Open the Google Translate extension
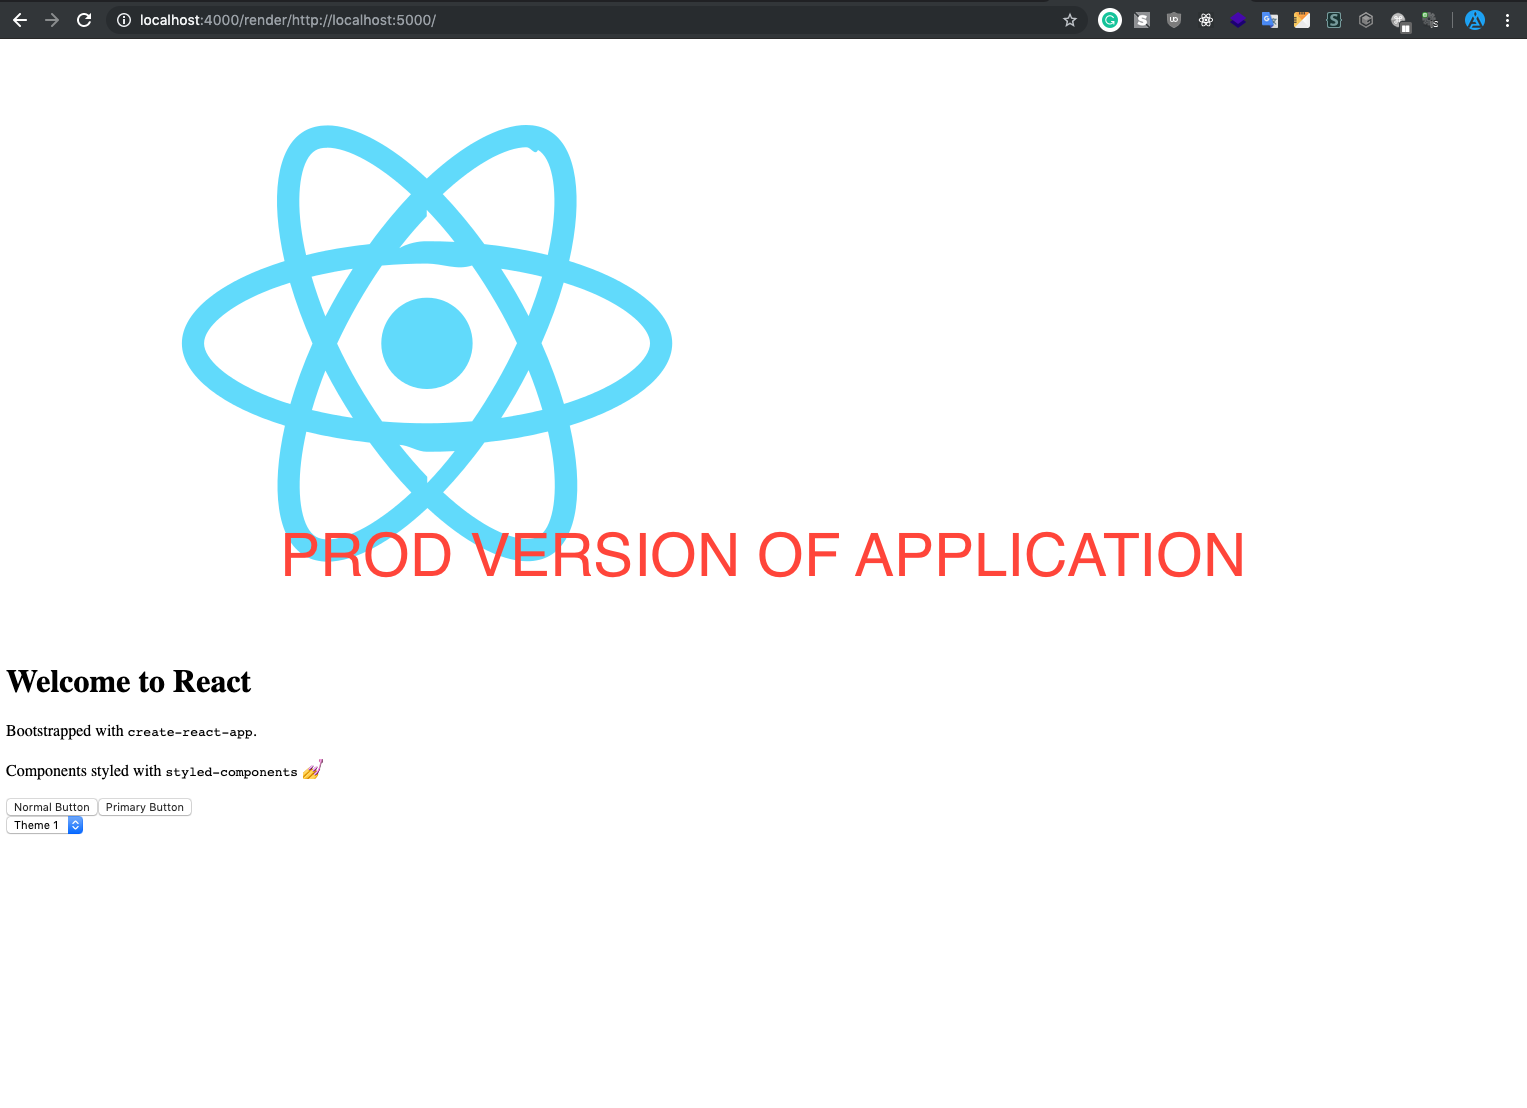 (x=1269, y=19)
